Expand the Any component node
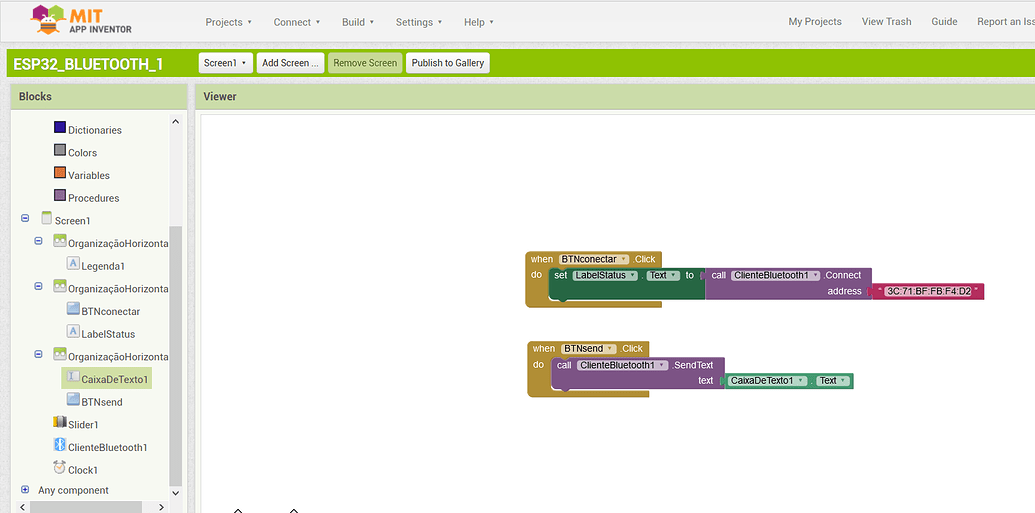1035x513 pixels. pyautogui.click(x=25, y=490)
